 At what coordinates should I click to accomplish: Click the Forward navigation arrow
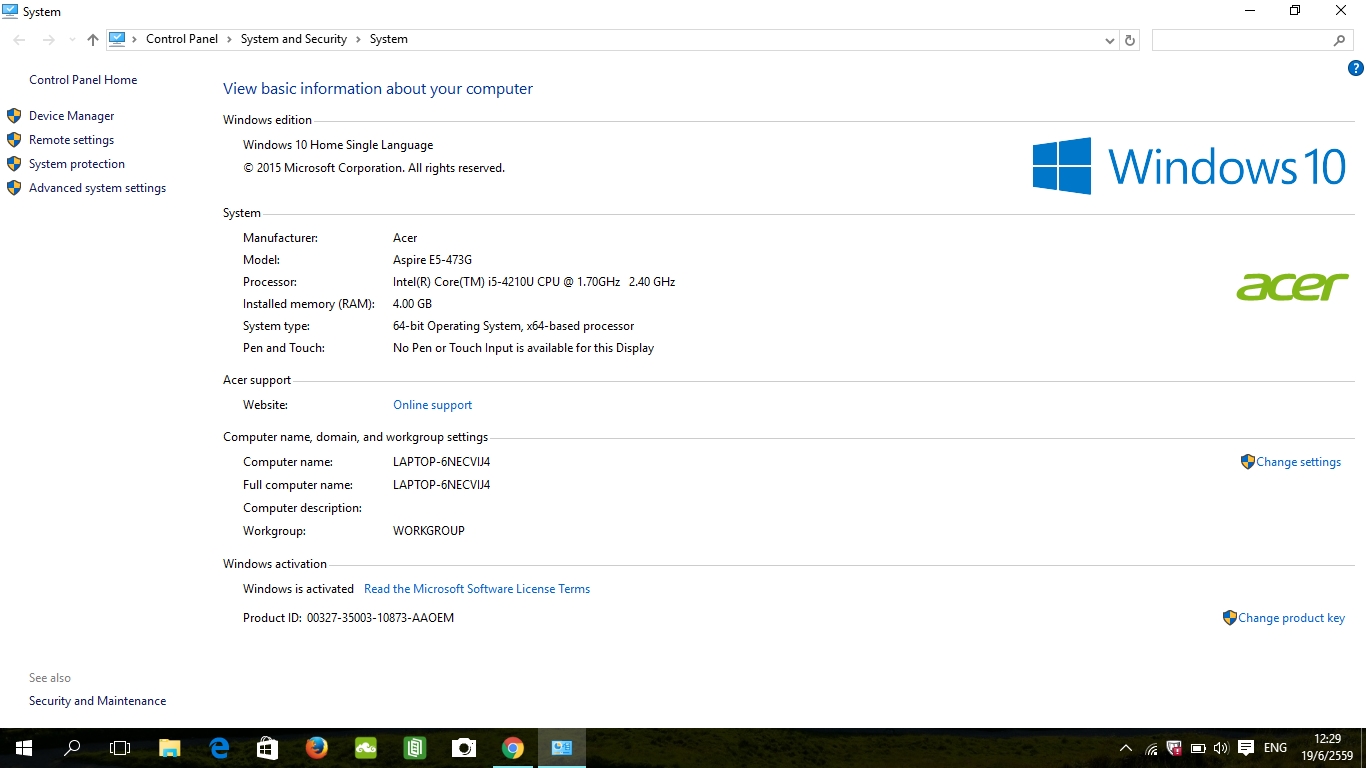point(48,40)
